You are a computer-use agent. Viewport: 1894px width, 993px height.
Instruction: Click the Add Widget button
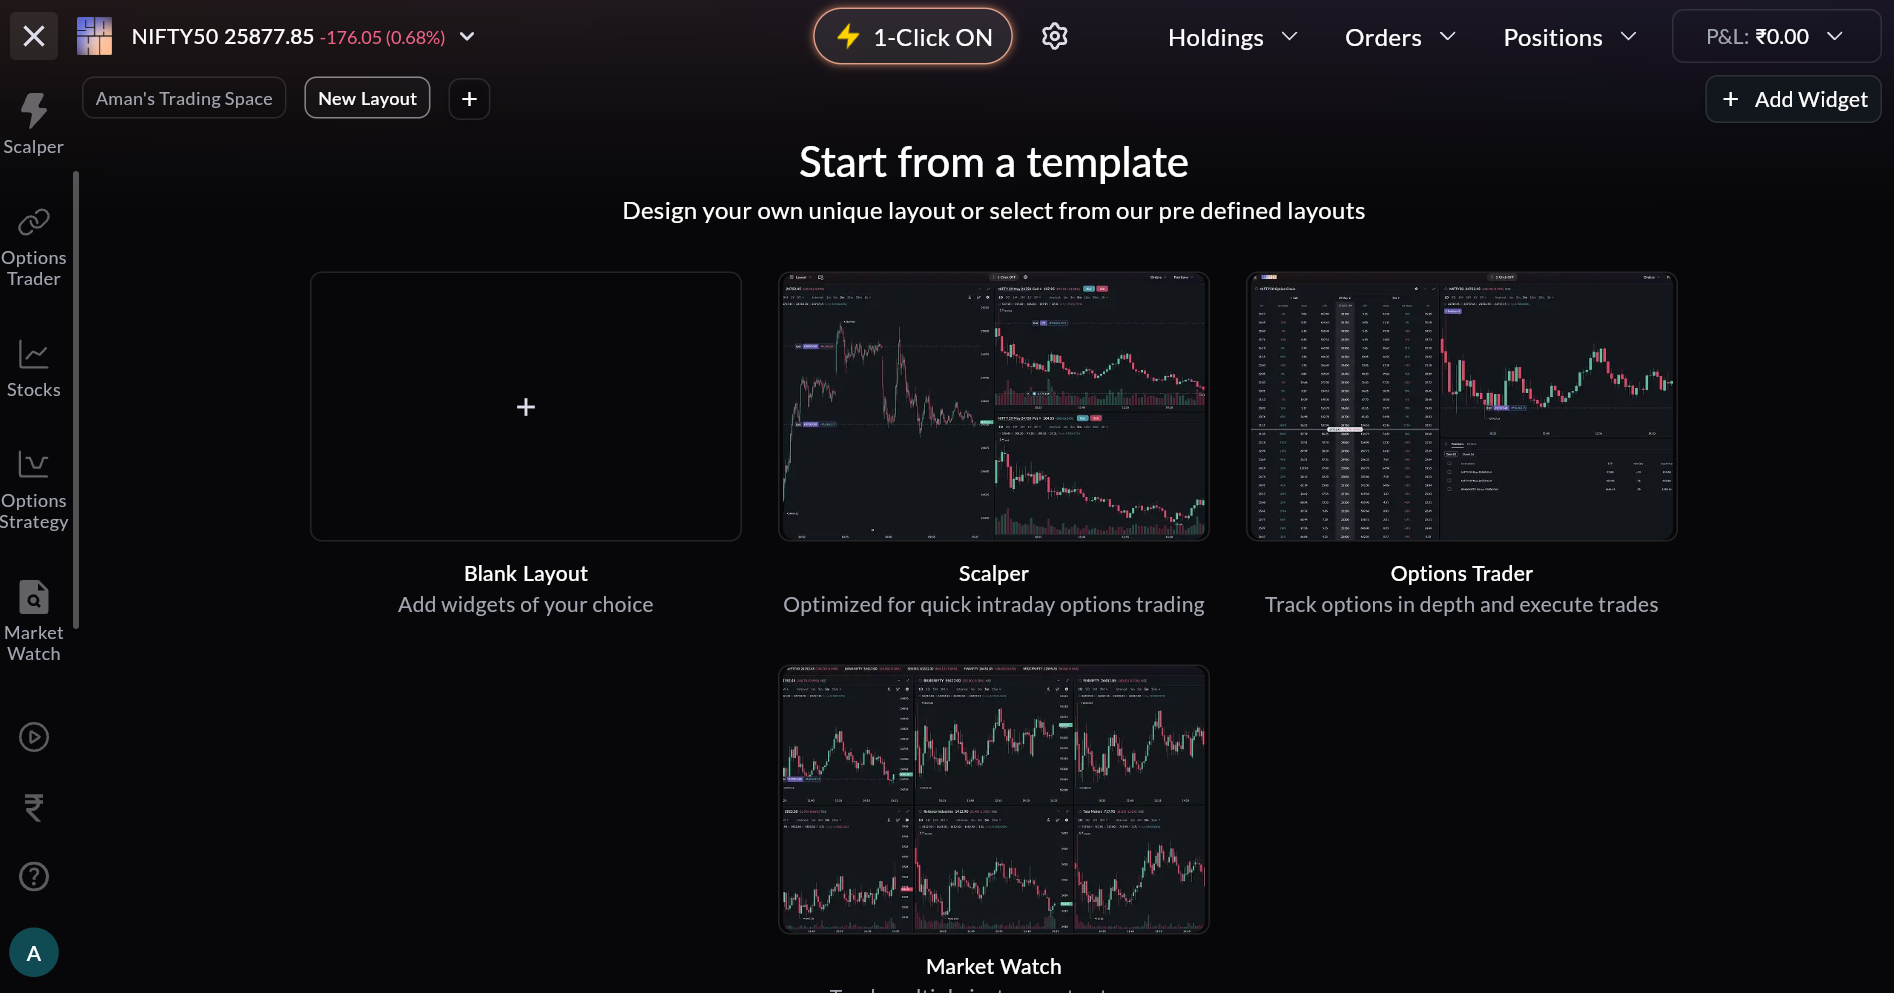click(1793, 99)
